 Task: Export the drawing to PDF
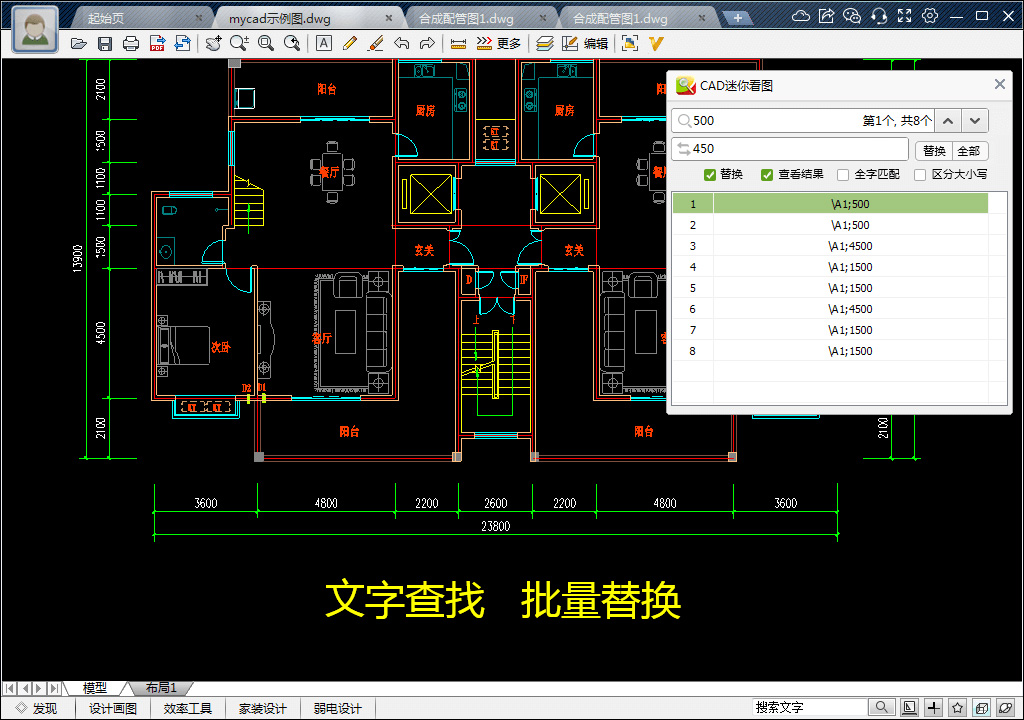pyautogui.click(x=156, y=43)
